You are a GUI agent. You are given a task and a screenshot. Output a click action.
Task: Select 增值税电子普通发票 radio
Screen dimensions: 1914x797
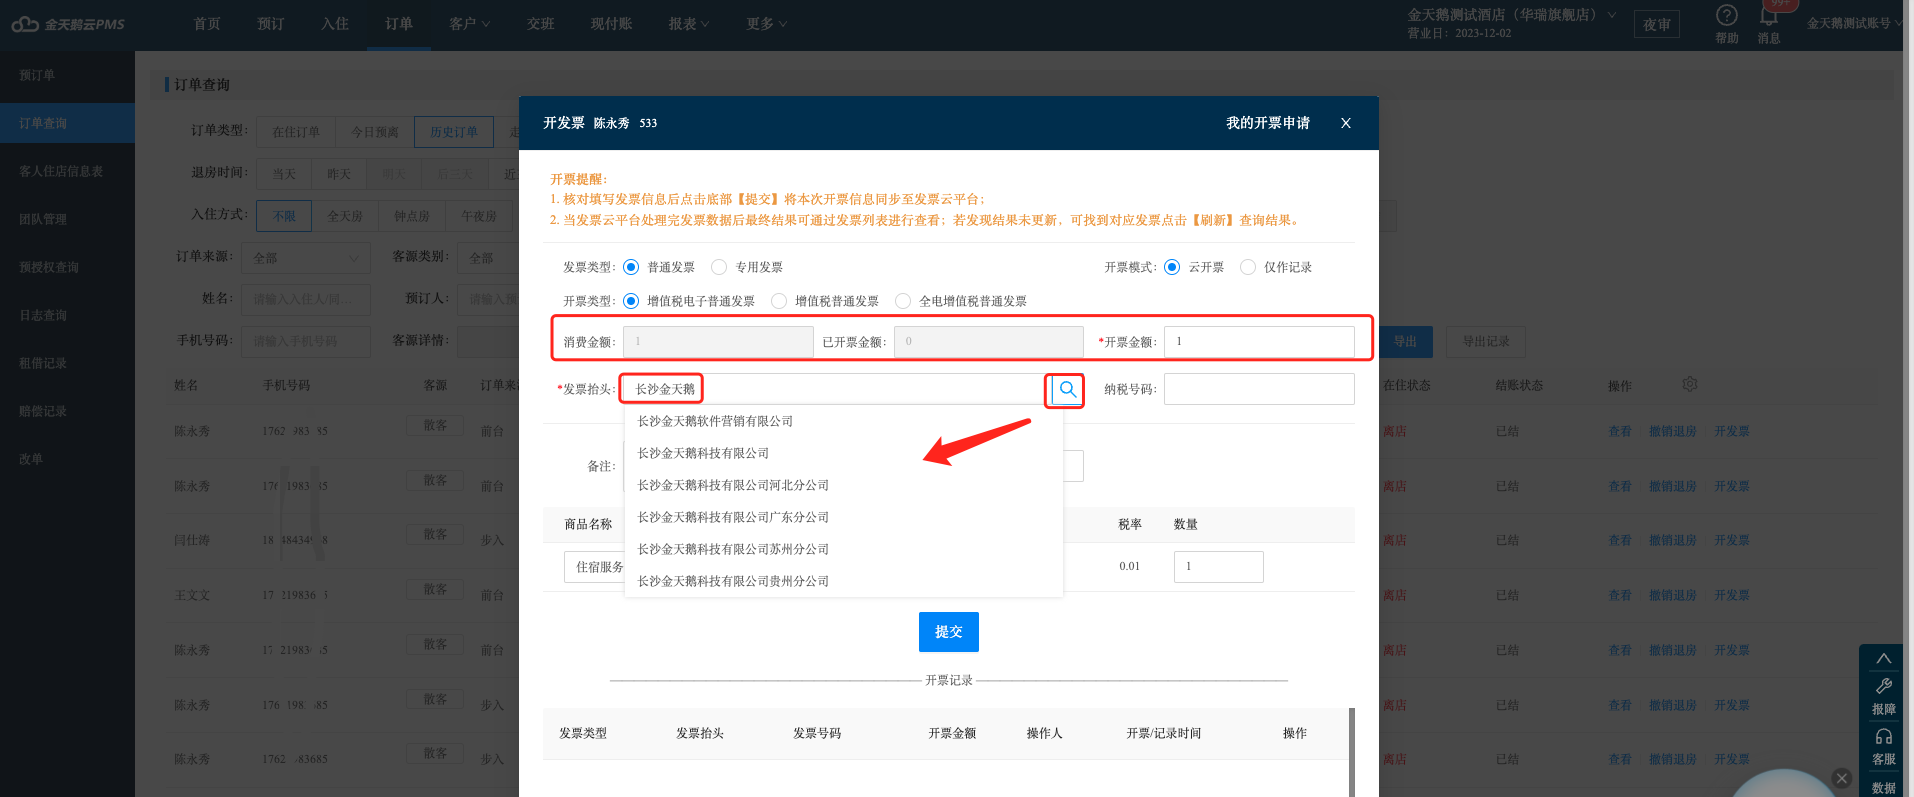click(631, 301)
